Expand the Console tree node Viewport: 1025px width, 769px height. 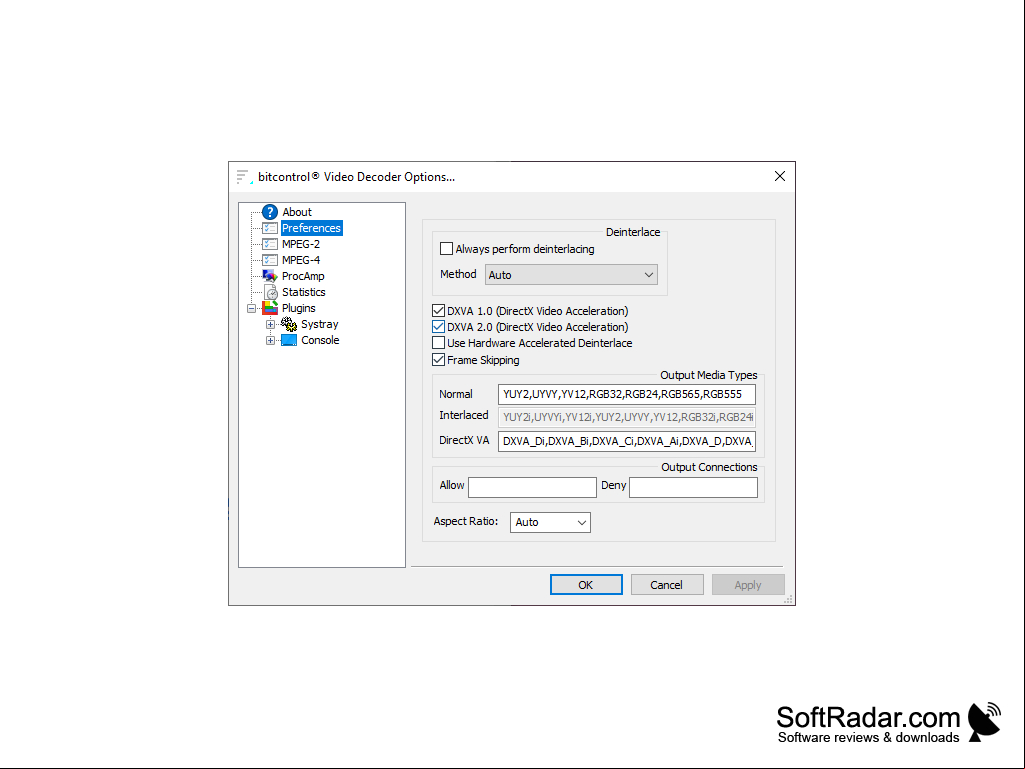click(x=270, y=340)
